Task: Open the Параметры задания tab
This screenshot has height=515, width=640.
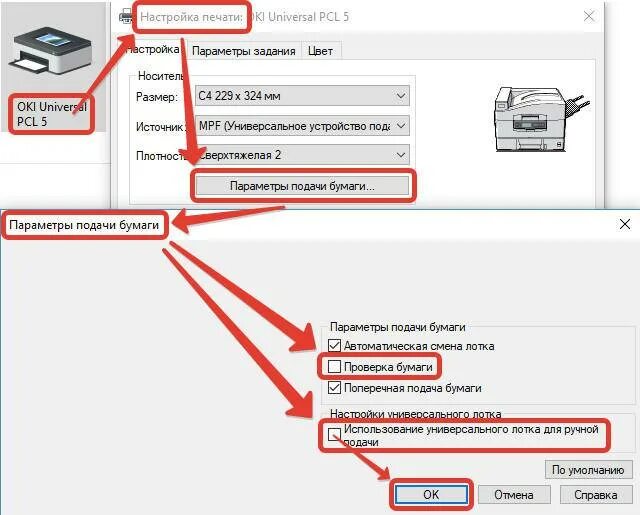Action: [243, 51]
